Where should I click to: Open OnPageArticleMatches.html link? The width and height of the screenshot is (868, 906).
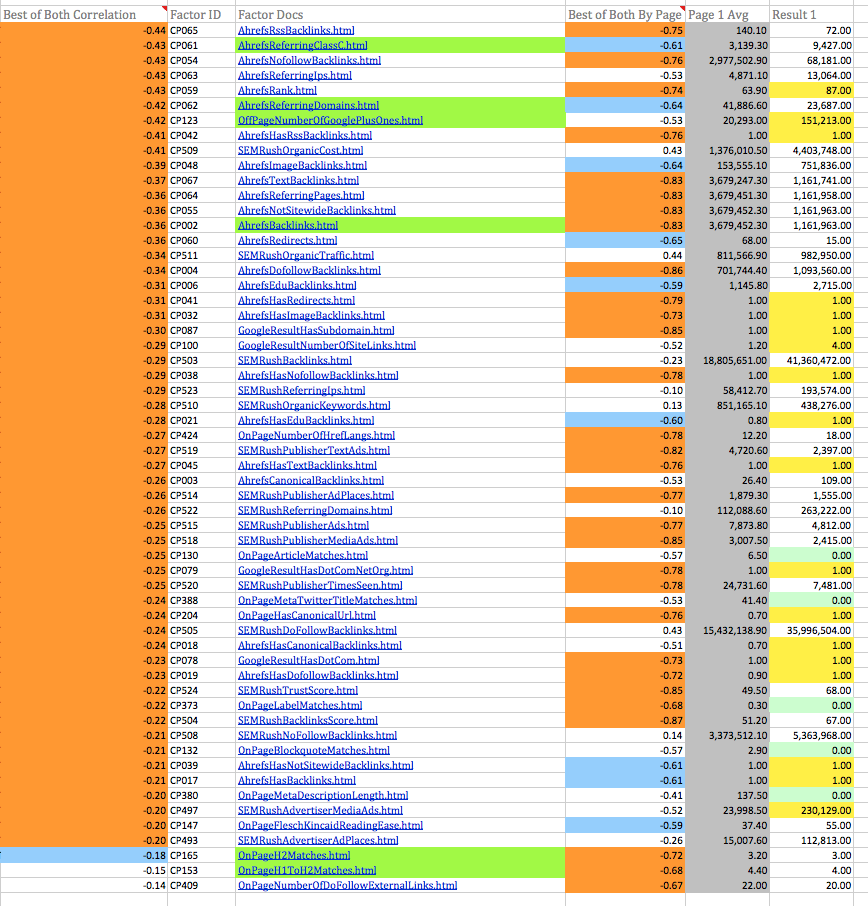[303, 556]
